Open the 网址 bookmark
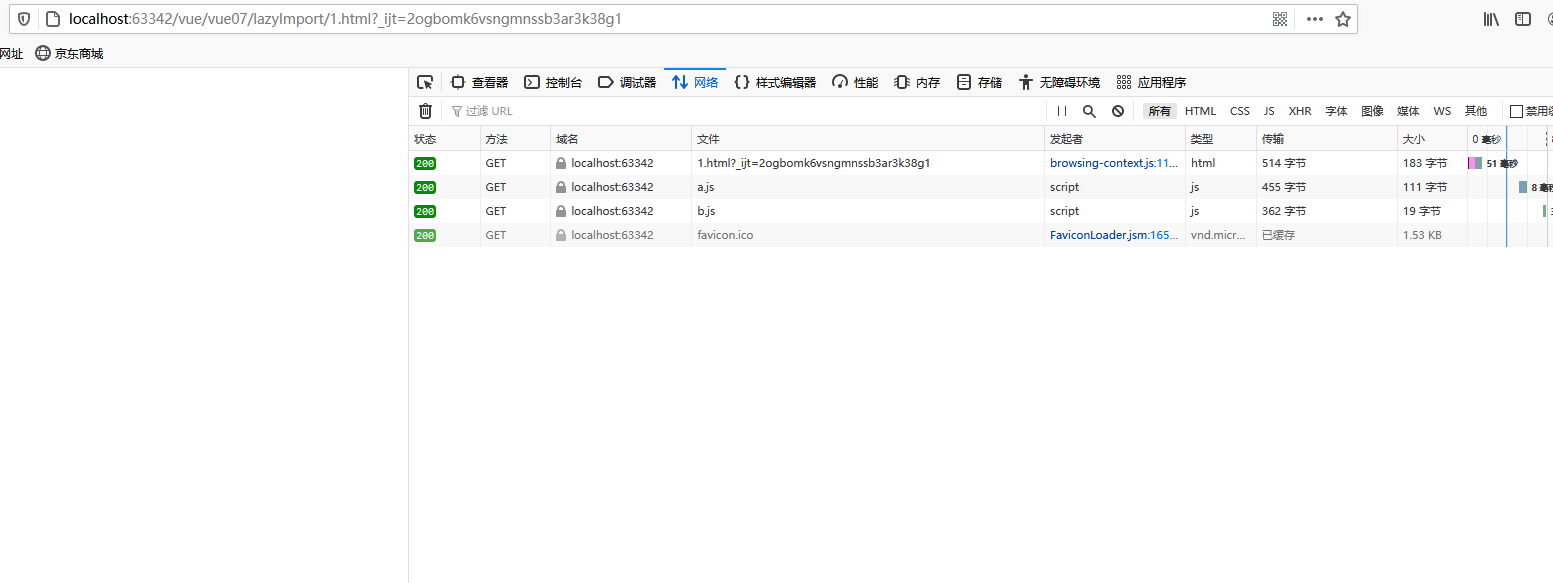The height and width of the screenshot is (583, 1553). (x=11, y=54)
